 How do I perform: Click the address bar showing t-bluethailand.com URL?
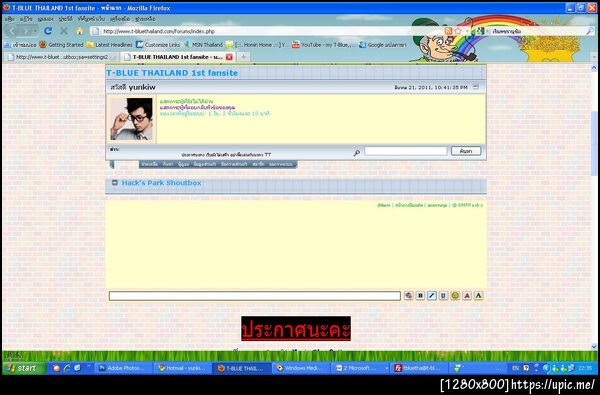(268, 31)
